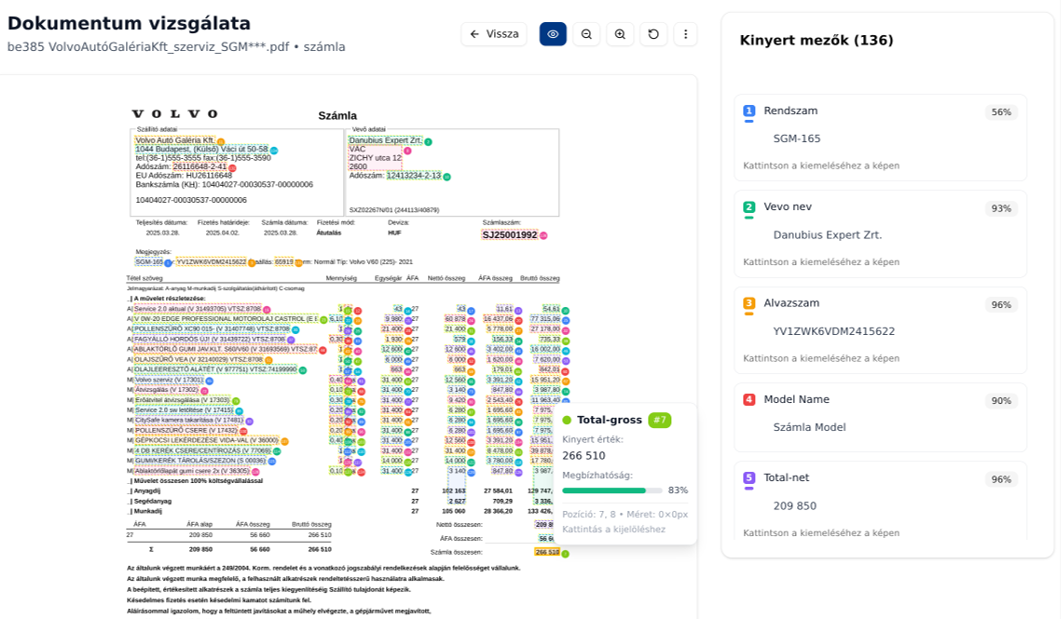Image resolution: width=1061 pixels, height=619 pixels.
Task: Click the 96% confidence badge on Alvazszam
Action: pyautogui.click(x=1001, y=305)
